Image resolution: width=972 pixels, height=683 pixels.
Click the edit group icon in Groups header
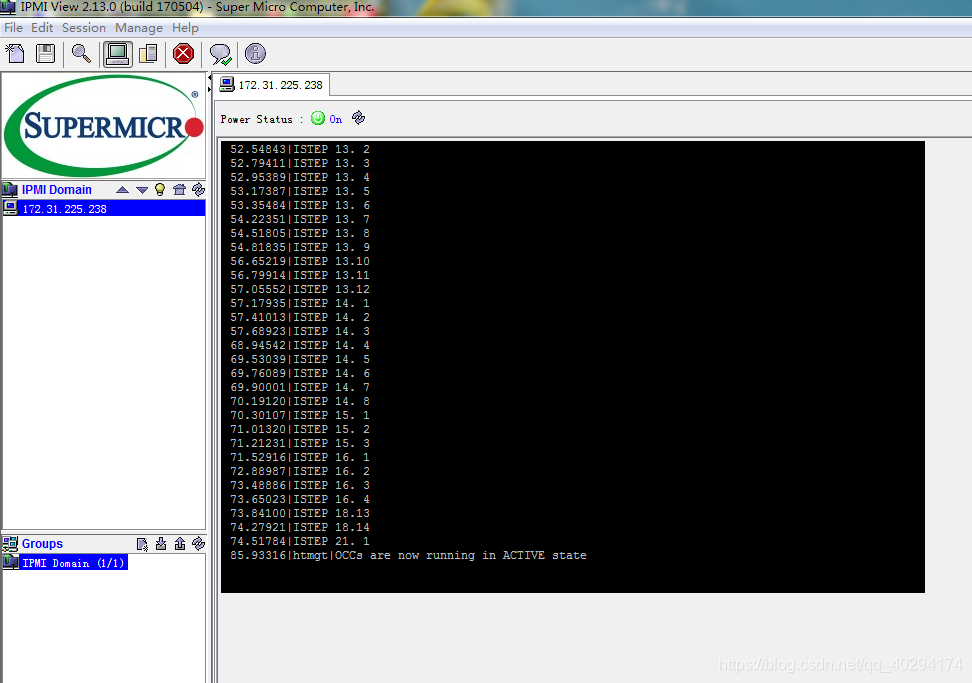point(143,544)
